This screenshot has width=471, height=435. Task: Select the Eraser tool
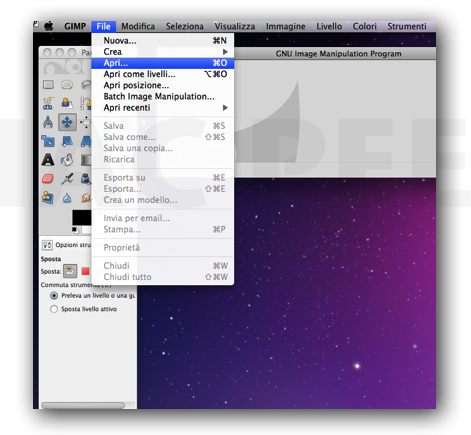pos(48,179)
